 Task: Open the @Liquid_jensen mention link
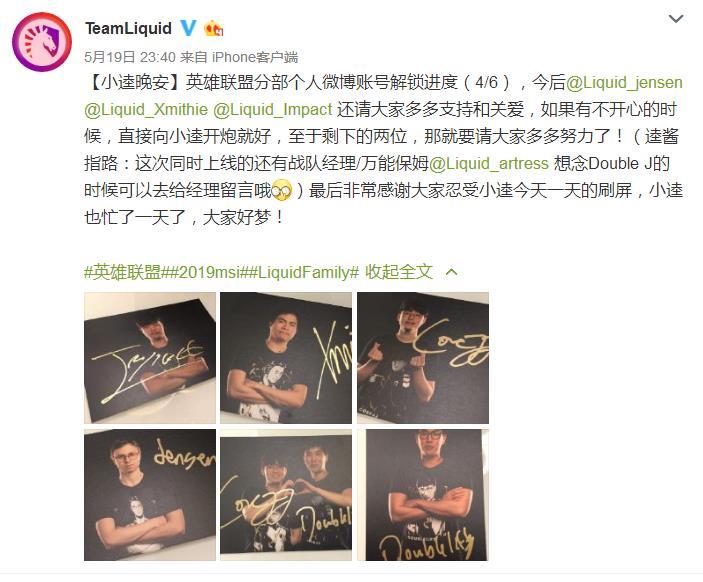click(624, 83)
